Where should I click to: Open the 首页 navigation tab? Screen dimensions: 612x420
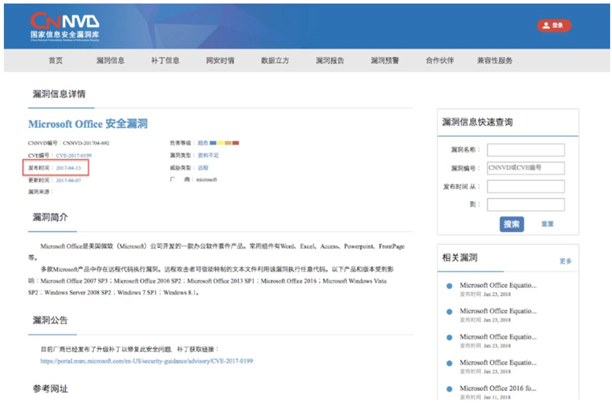click(55, 60)
